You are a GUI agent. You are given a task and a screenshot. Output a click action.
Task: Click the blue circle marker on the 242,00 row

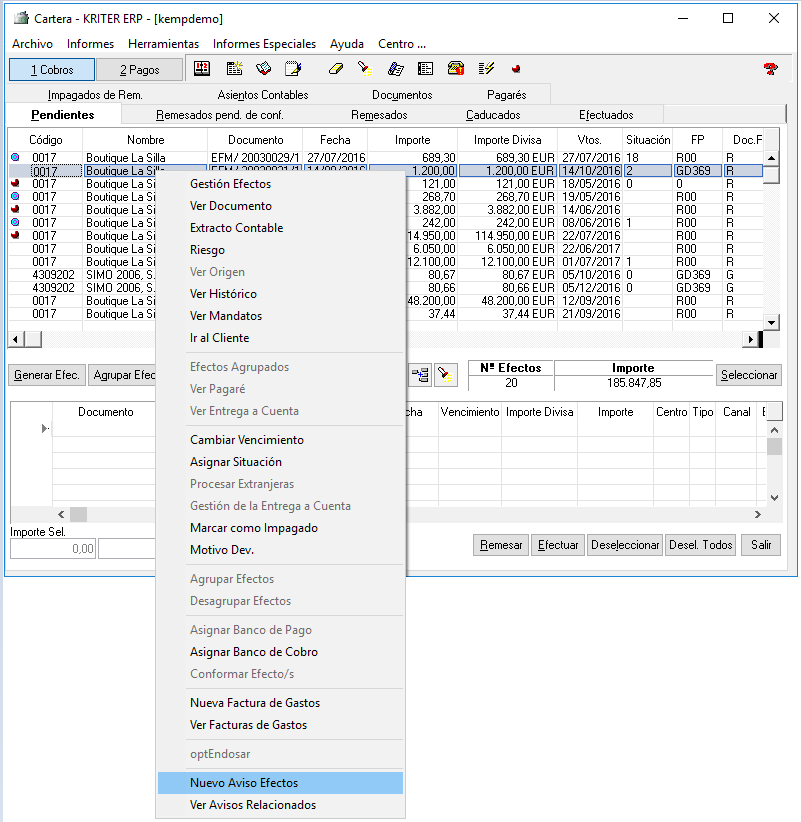[x=15, y=222]
